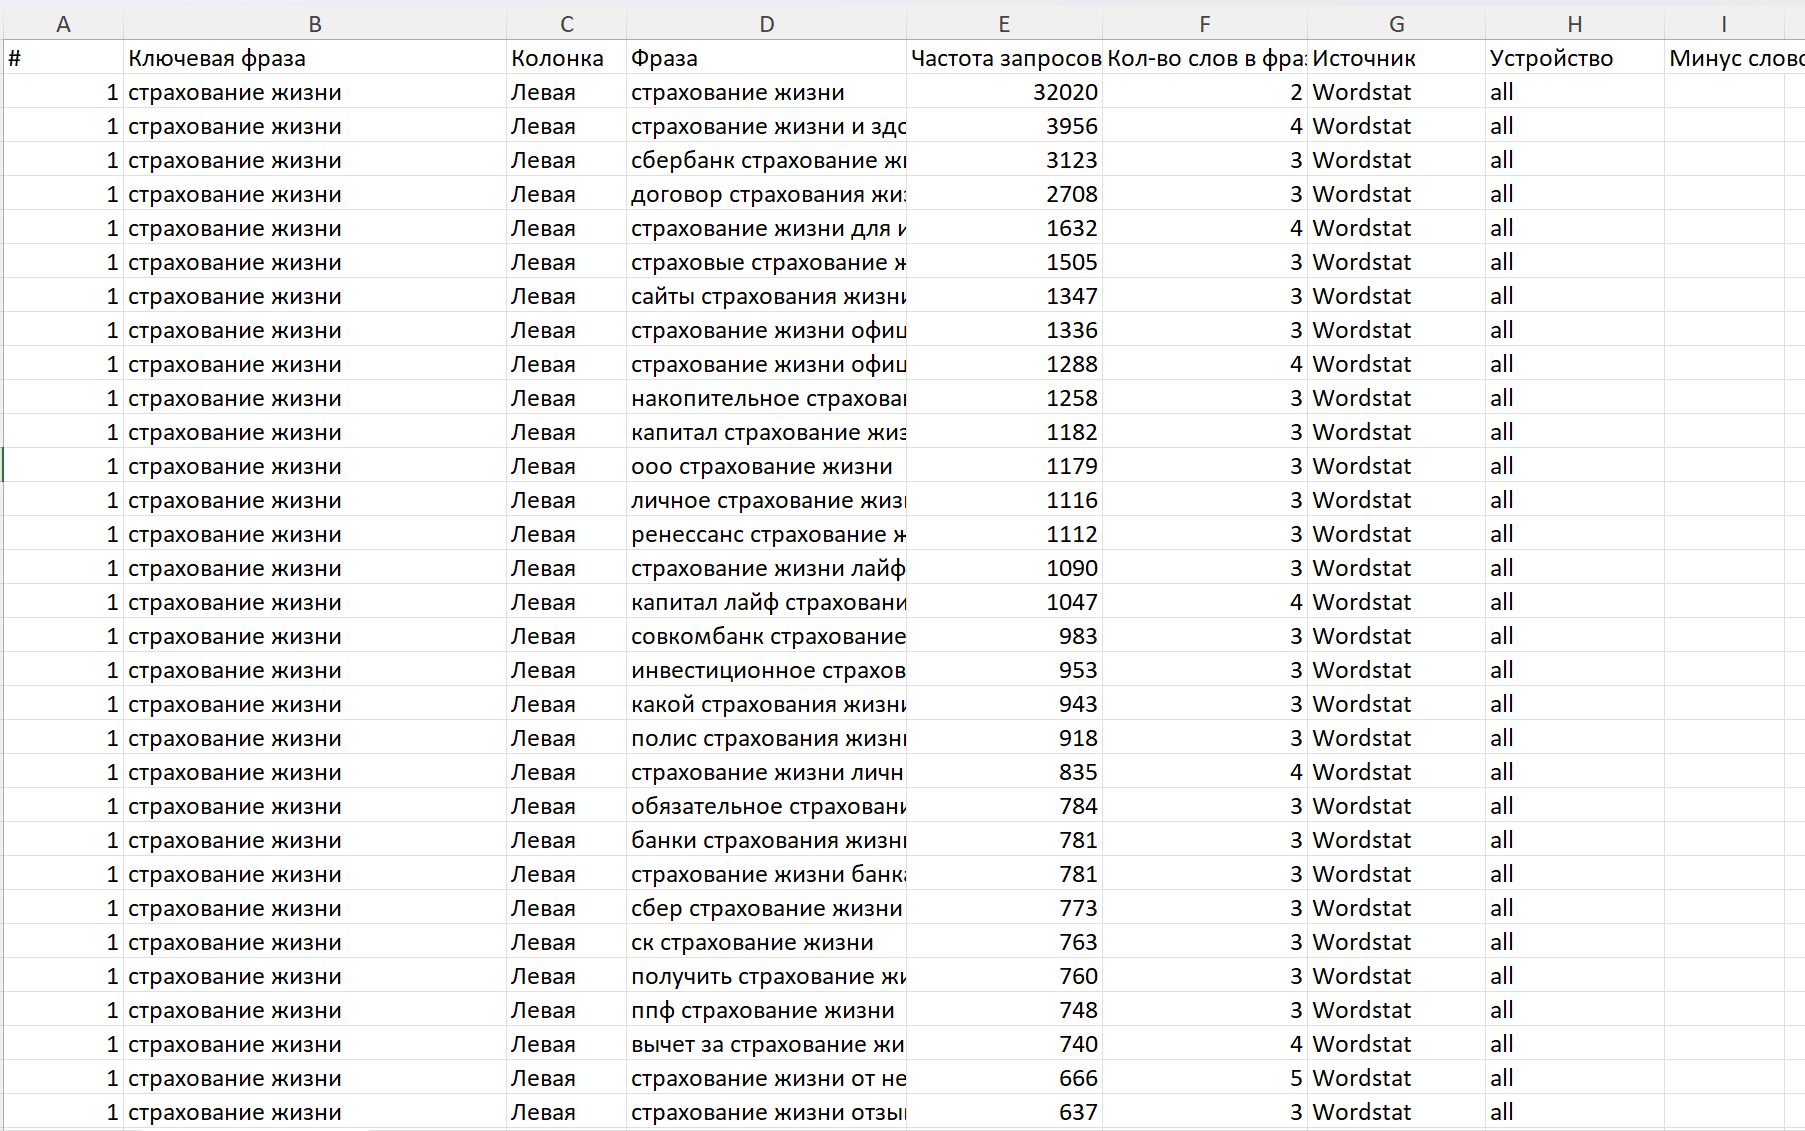Click the 'ск страхование жизни' phrase cell
1805x1131 pixels.
[766, 942]
